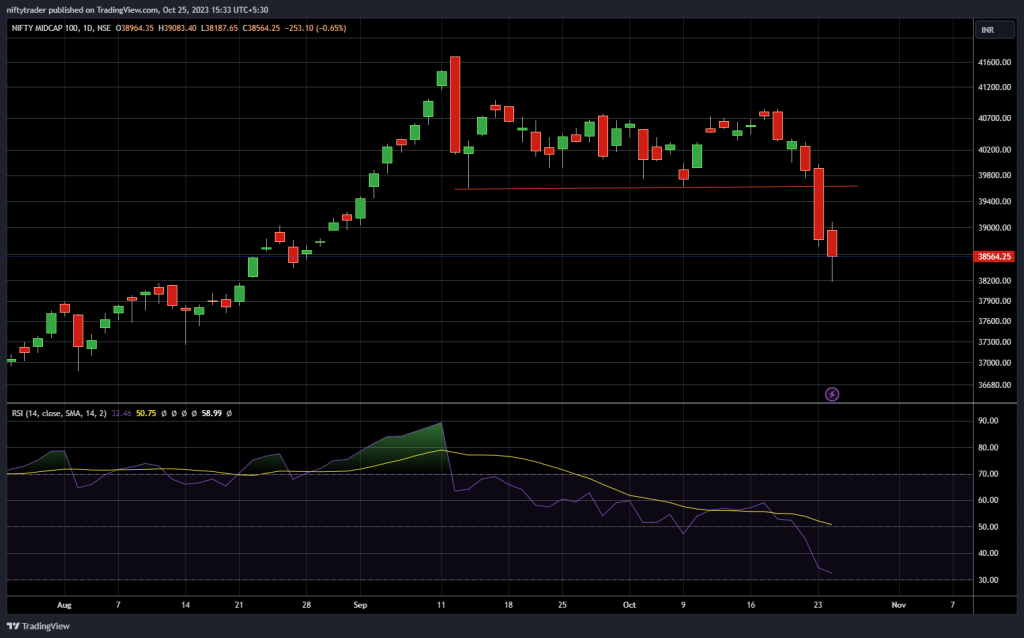This screenshot has width=1024, height=638.
Task: Click the 70.00 RSI axis label
Action: [x=988, y=474]
